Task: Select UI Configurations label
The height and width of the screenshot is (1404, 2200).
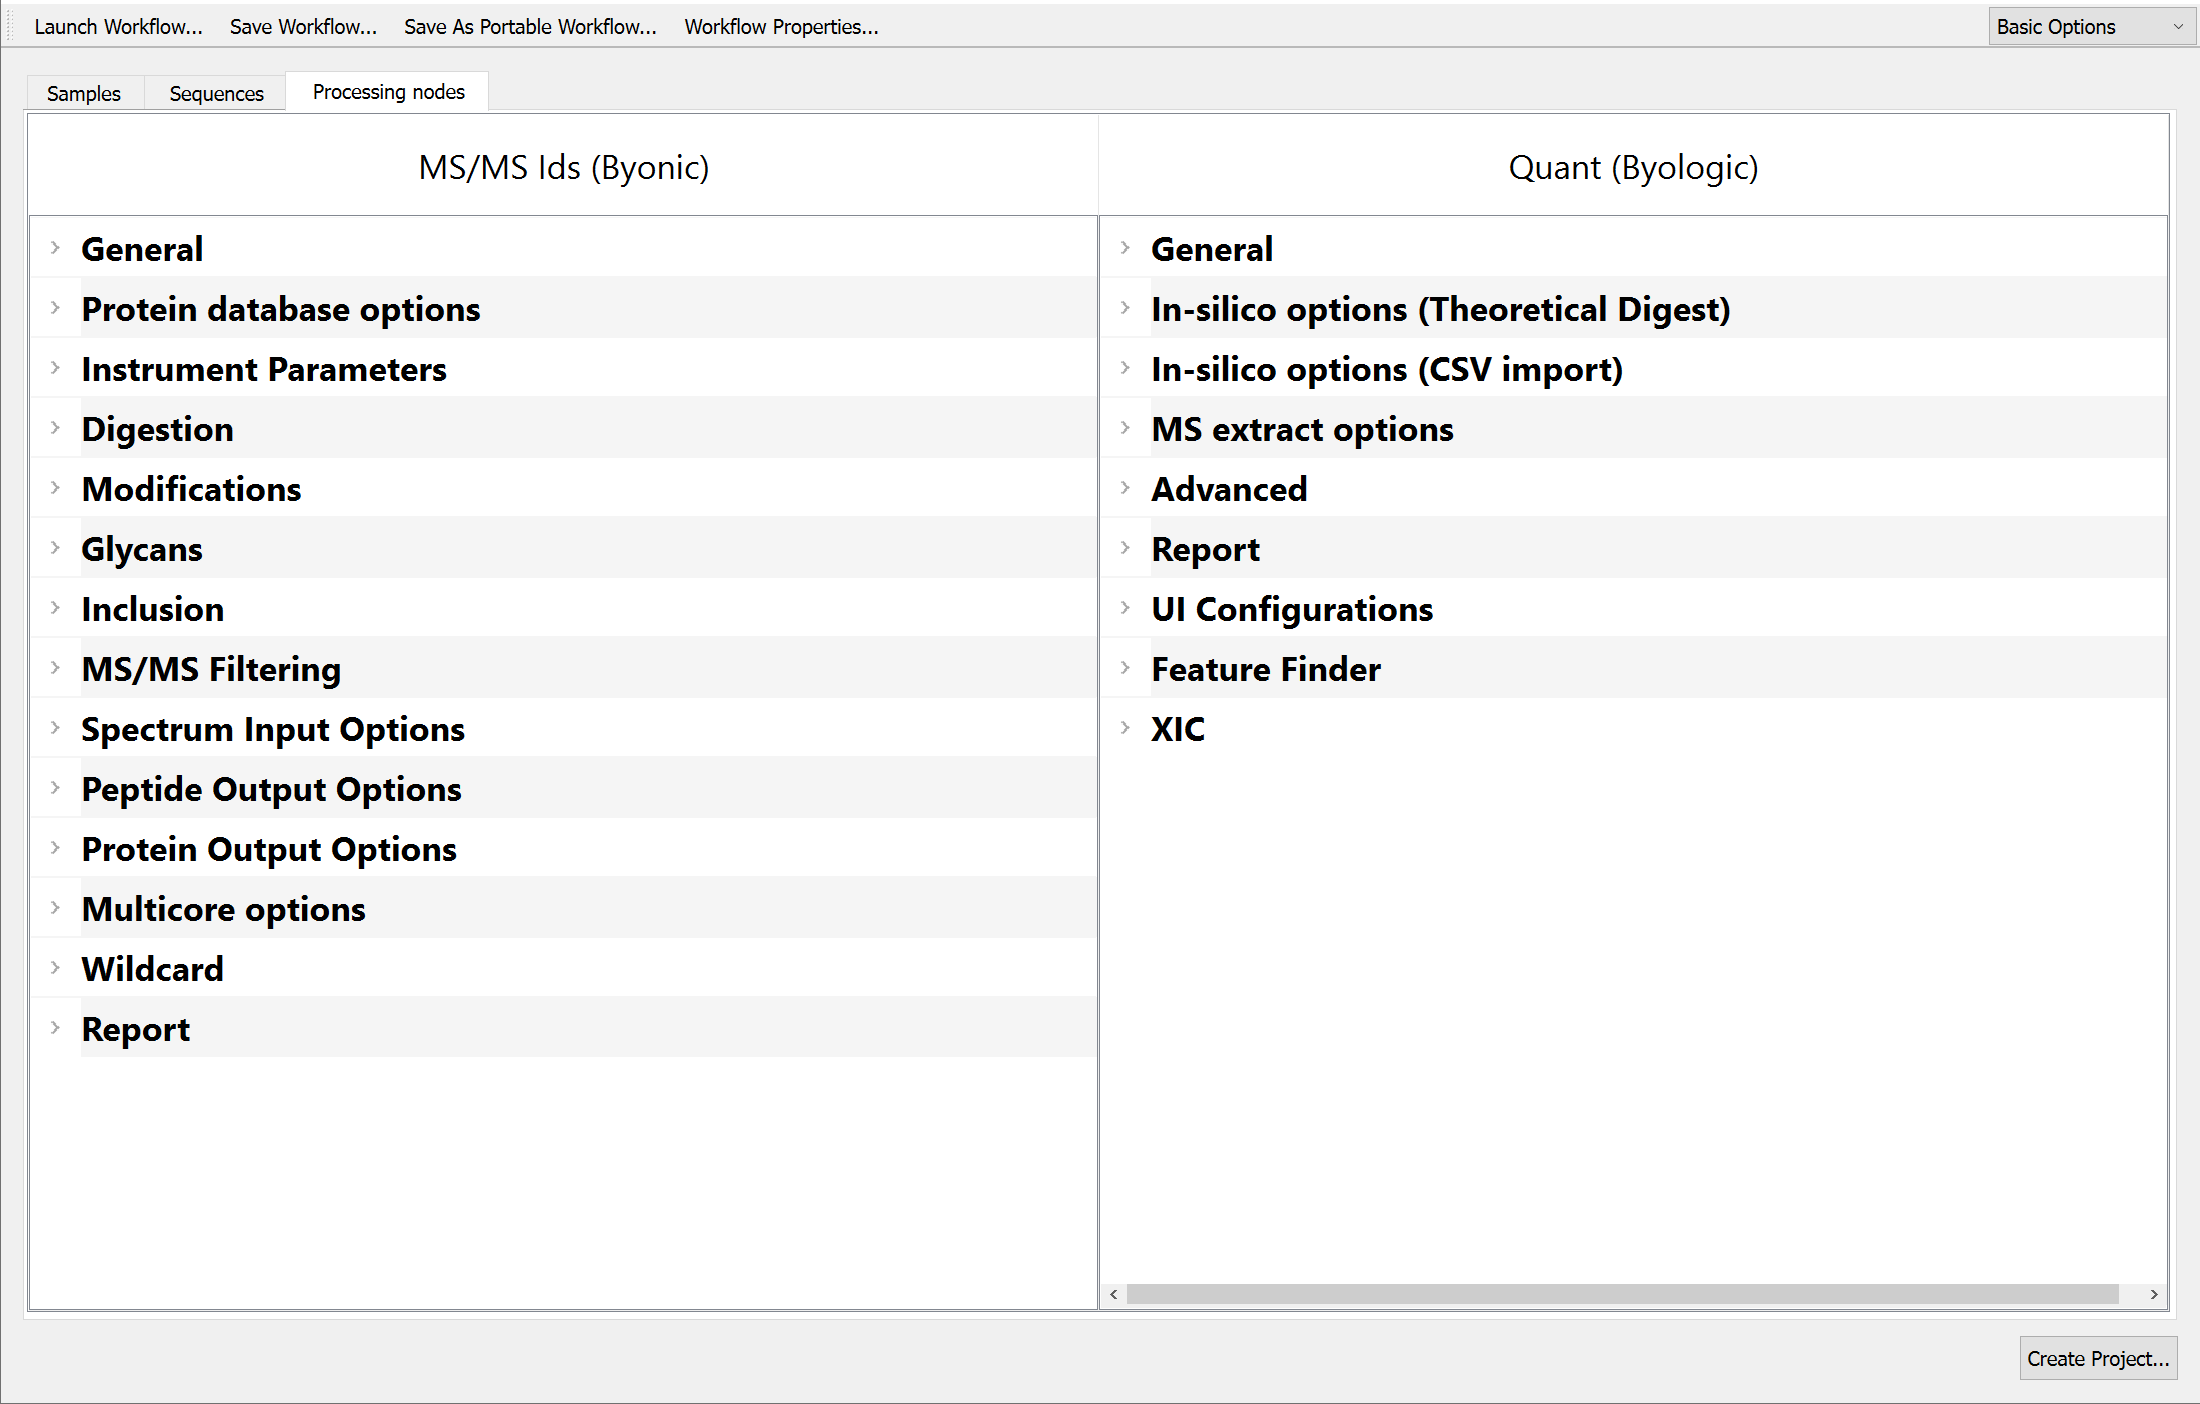Action: 1292,610
